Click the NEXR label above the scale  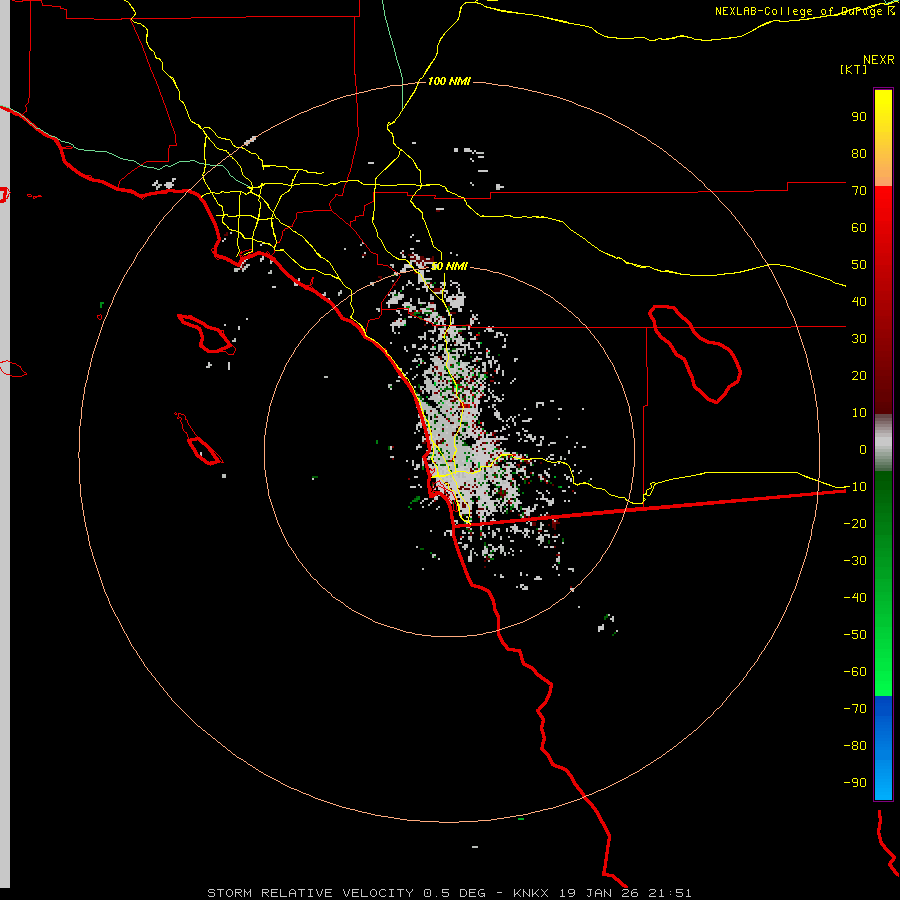879,60
